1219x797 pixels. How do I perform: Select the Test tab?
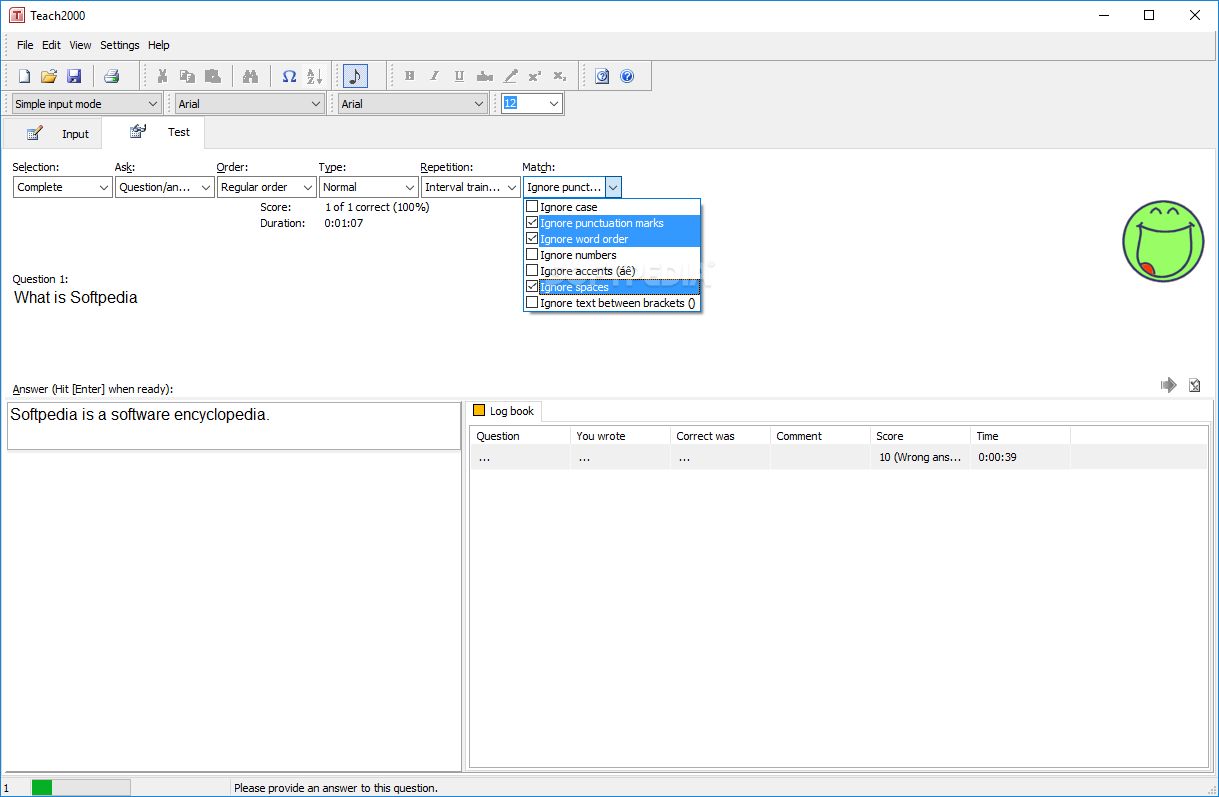click(155, 132)
